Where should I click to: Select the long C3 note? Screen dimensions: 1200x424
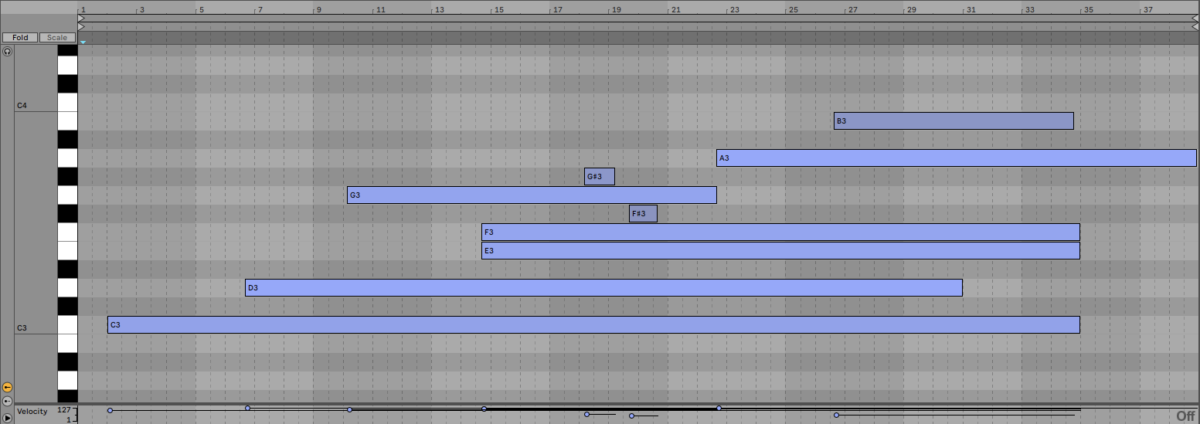[x=594, y=325]
